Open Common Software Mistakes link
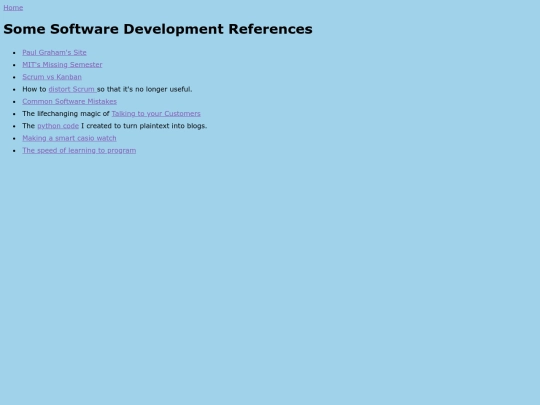Image resolution: width=540 pixels, height=405 pixels. click(70, 101)
